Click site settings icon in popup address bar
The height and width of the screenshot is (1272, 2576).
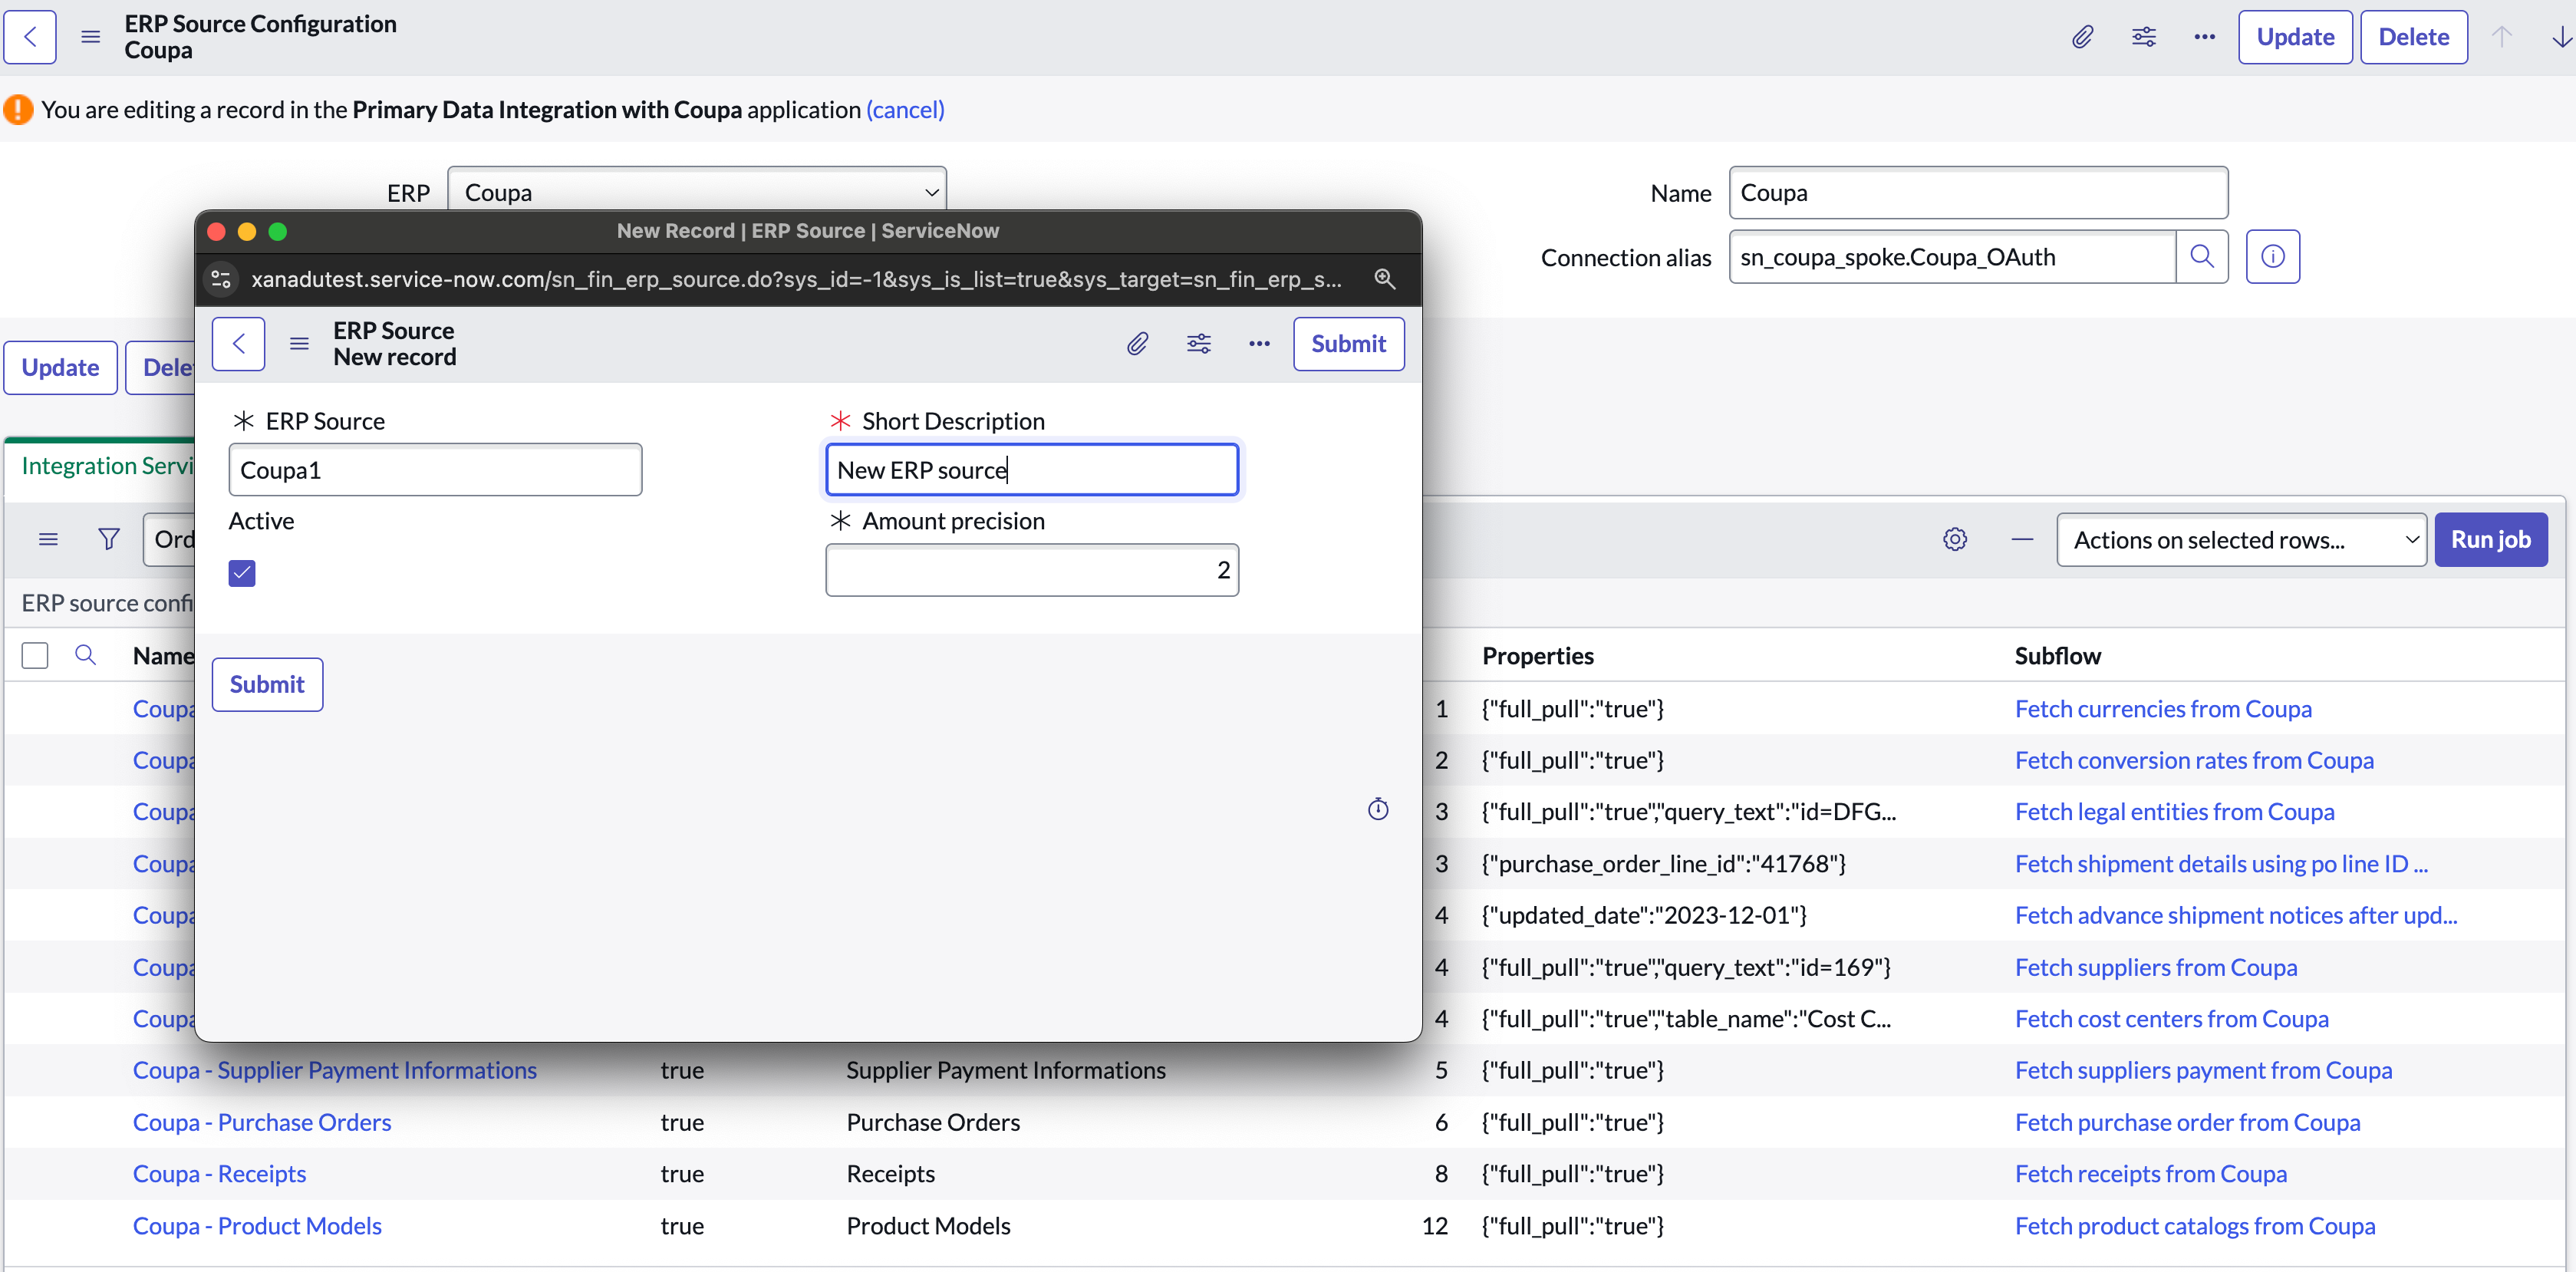[x=221, y=279]
